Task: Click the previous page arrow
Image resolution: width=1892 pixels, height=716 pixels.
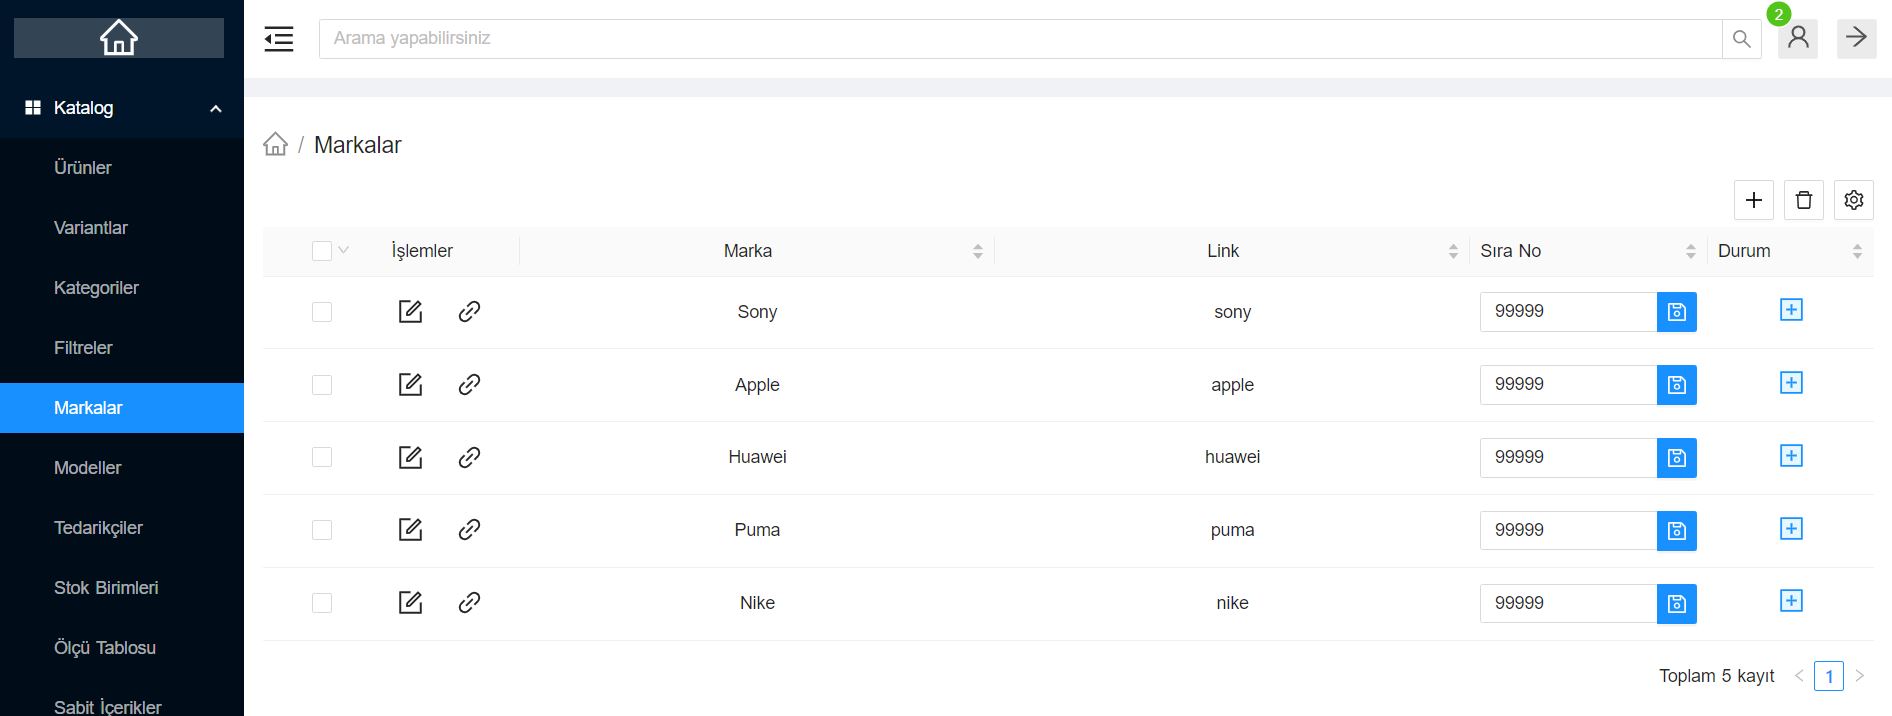Action: pos(1799,676)
